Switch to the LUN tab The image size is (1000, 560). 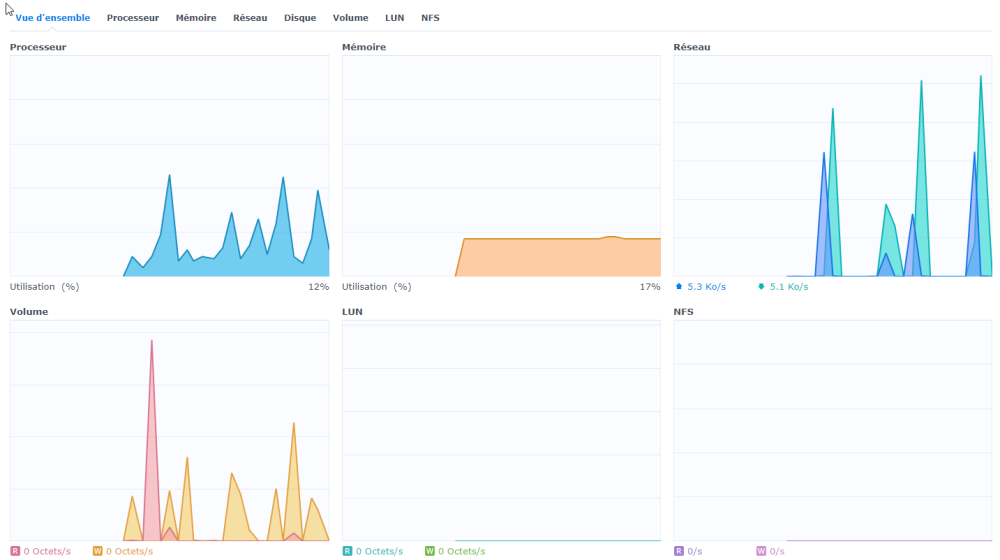[x=395, y=18]
